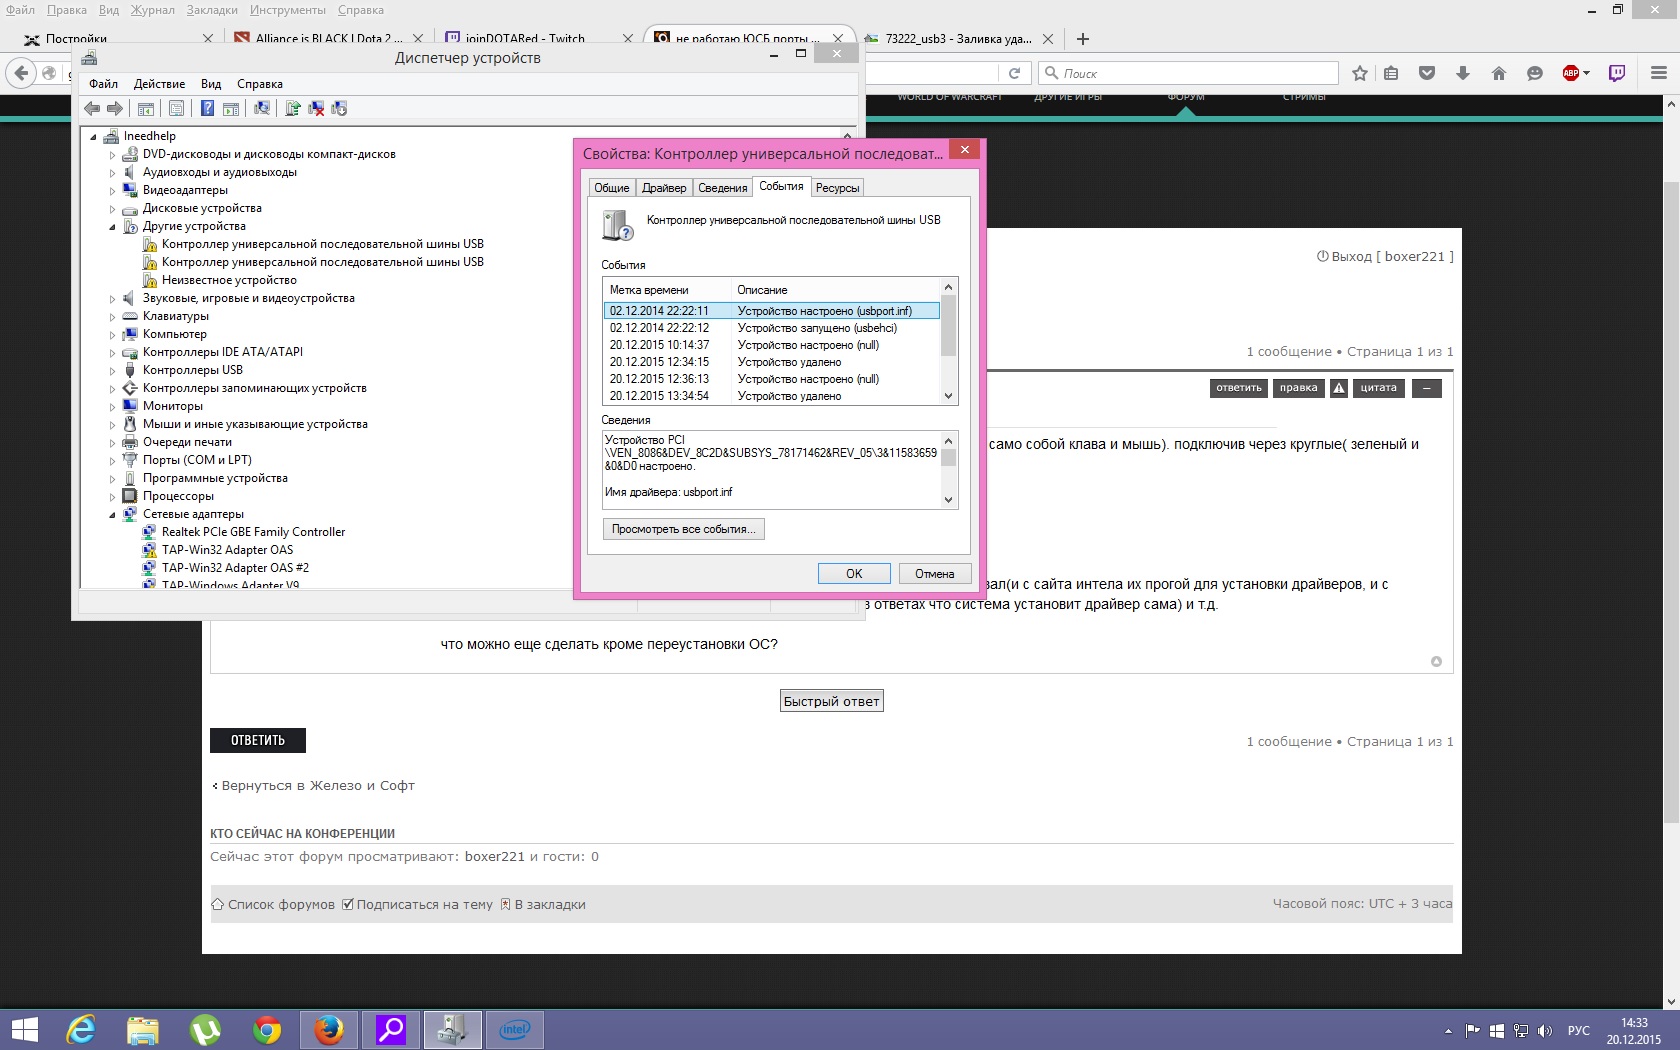The height and width of the screenshot is (1050, 1680).
Task: Open the purple search app on taskbar
Action: click(x=391, y=1029)
